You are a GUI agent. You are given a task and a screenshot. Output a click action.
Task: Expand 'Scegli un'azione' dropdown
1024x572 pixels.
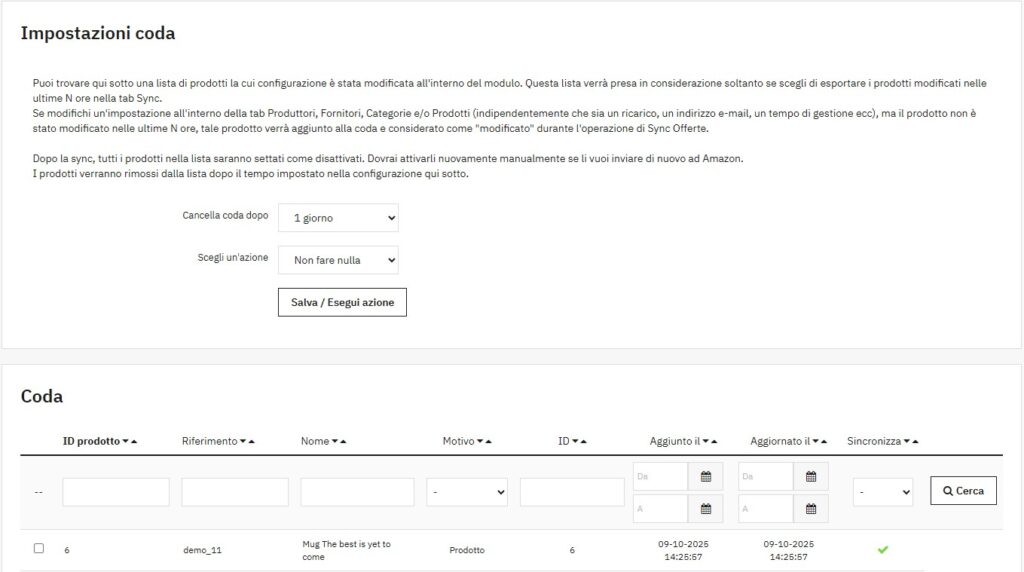point(338,260)
